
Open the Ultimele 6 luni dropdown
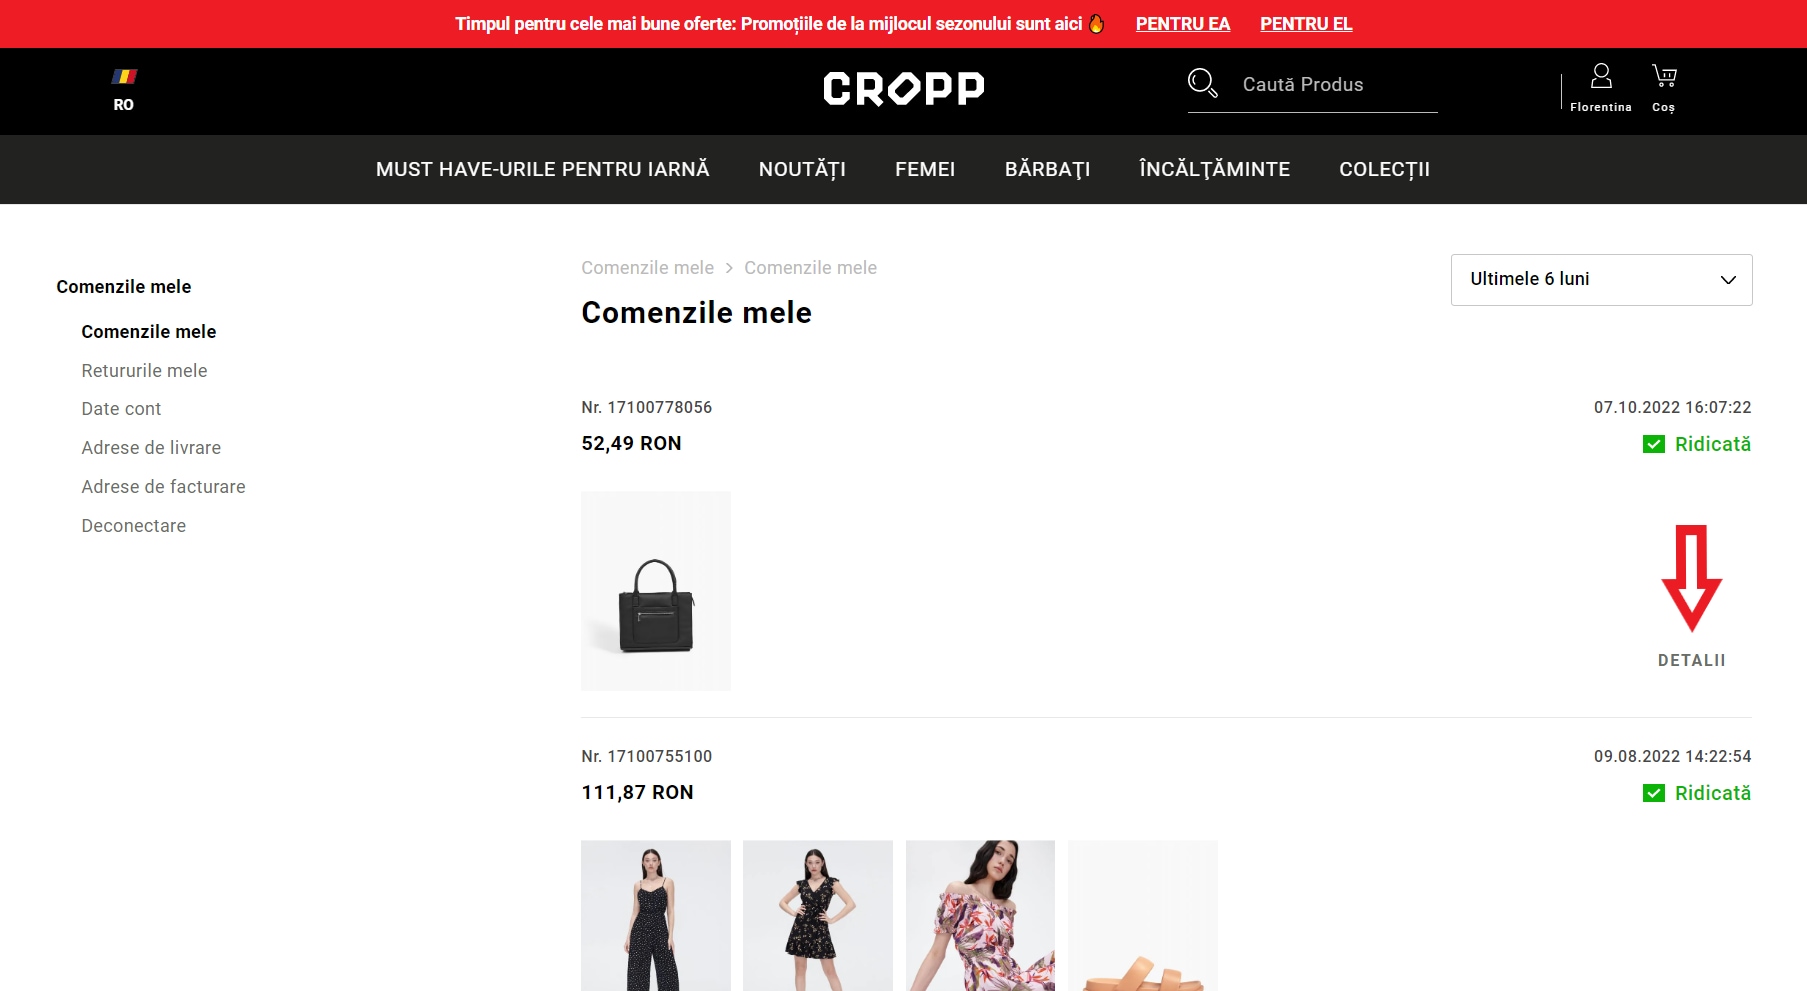pos(1601,280)
